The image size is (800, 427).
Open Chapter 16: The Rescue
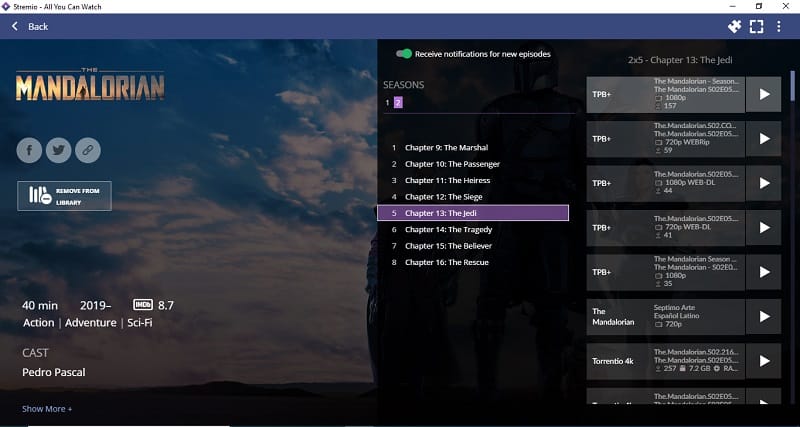(472, 262)
